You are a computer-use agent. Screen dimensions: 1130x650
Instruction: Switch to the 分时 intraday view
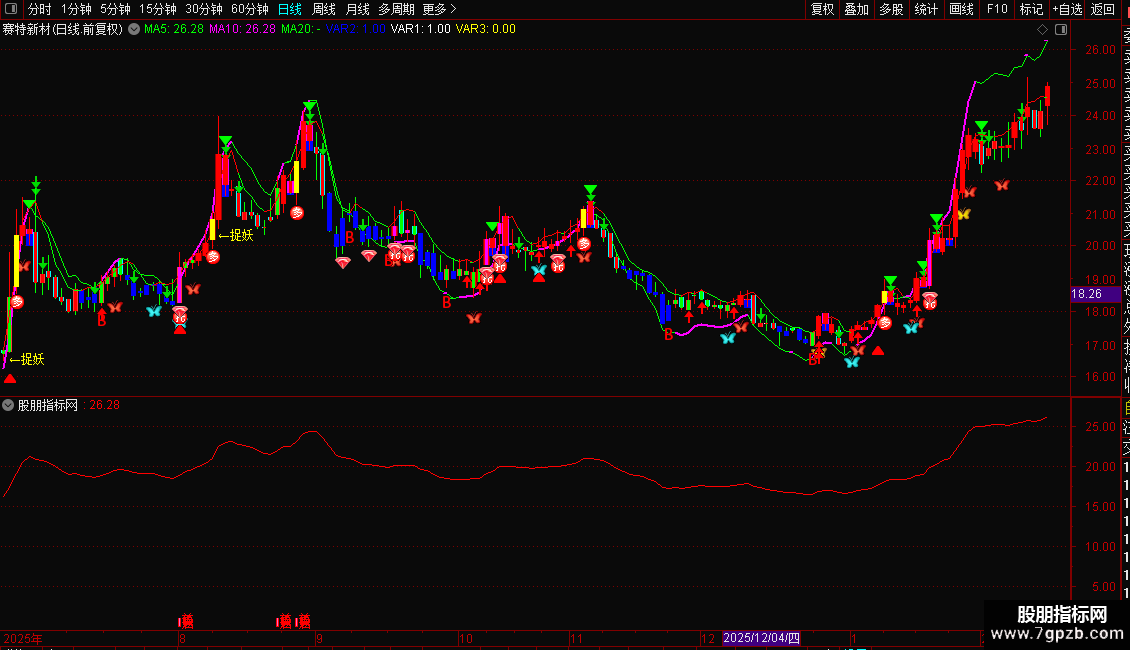click(39, 9)
